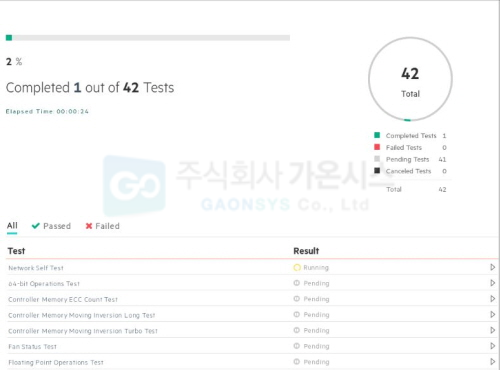The image size is (500, 370).
Task: Expand the 64-bit Operations Test row arrow
Action: [492, 283]
